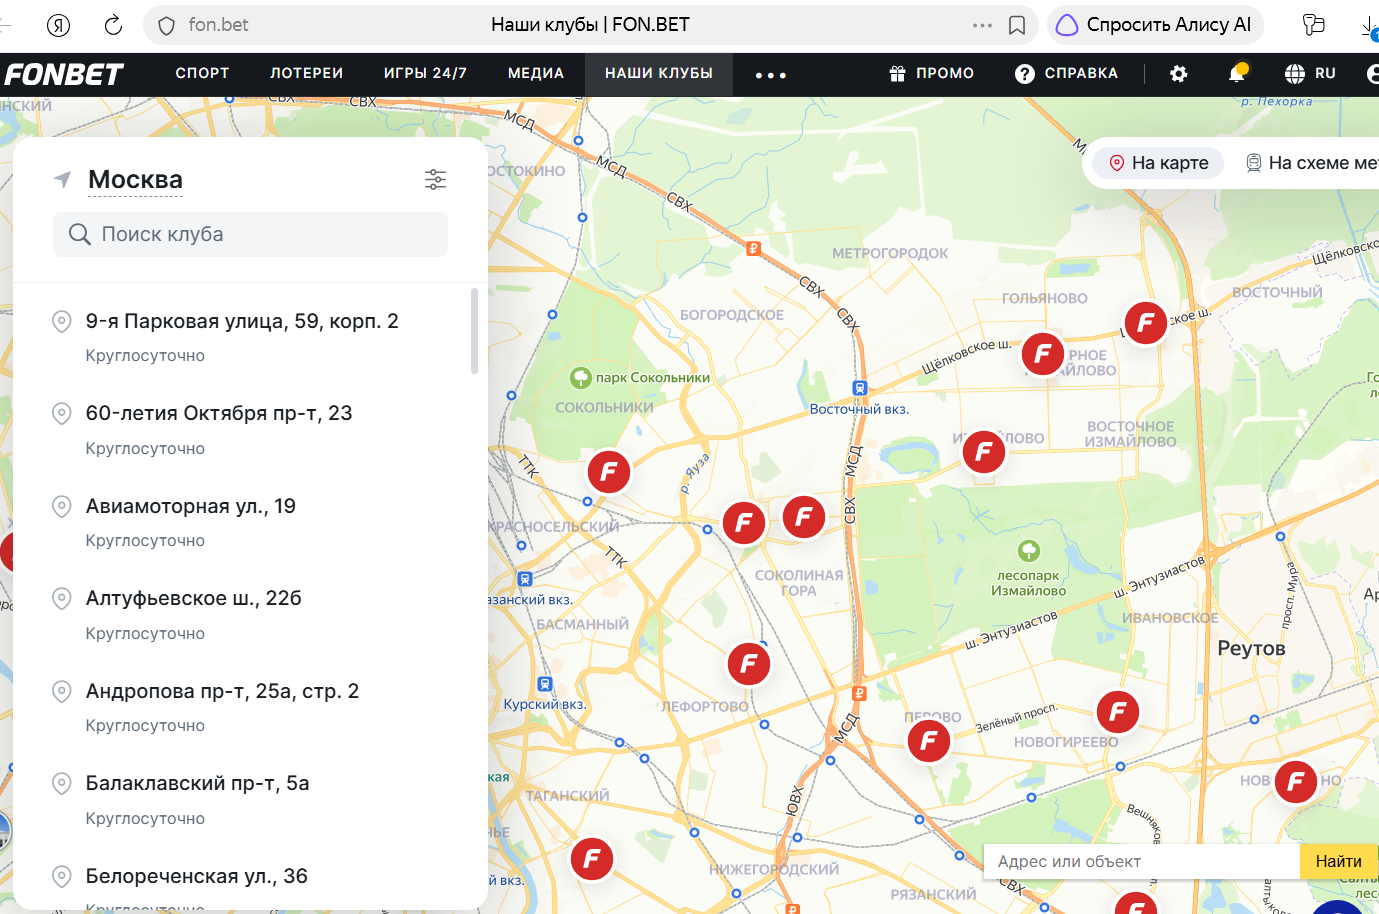This screenshot has width=1379, height=914.
Task: Click the парк Сокольники green tree icon
Action: 581,377
